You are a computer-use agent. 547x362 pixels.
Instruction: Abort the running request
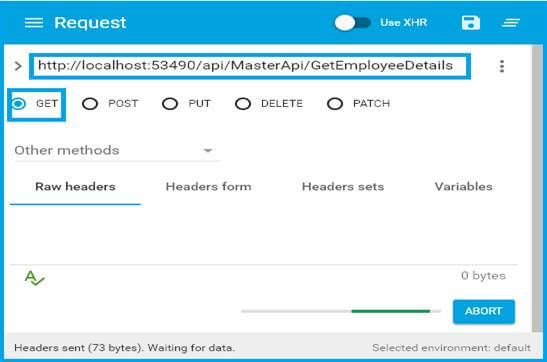pyautogui.click(x=484, y=311)
